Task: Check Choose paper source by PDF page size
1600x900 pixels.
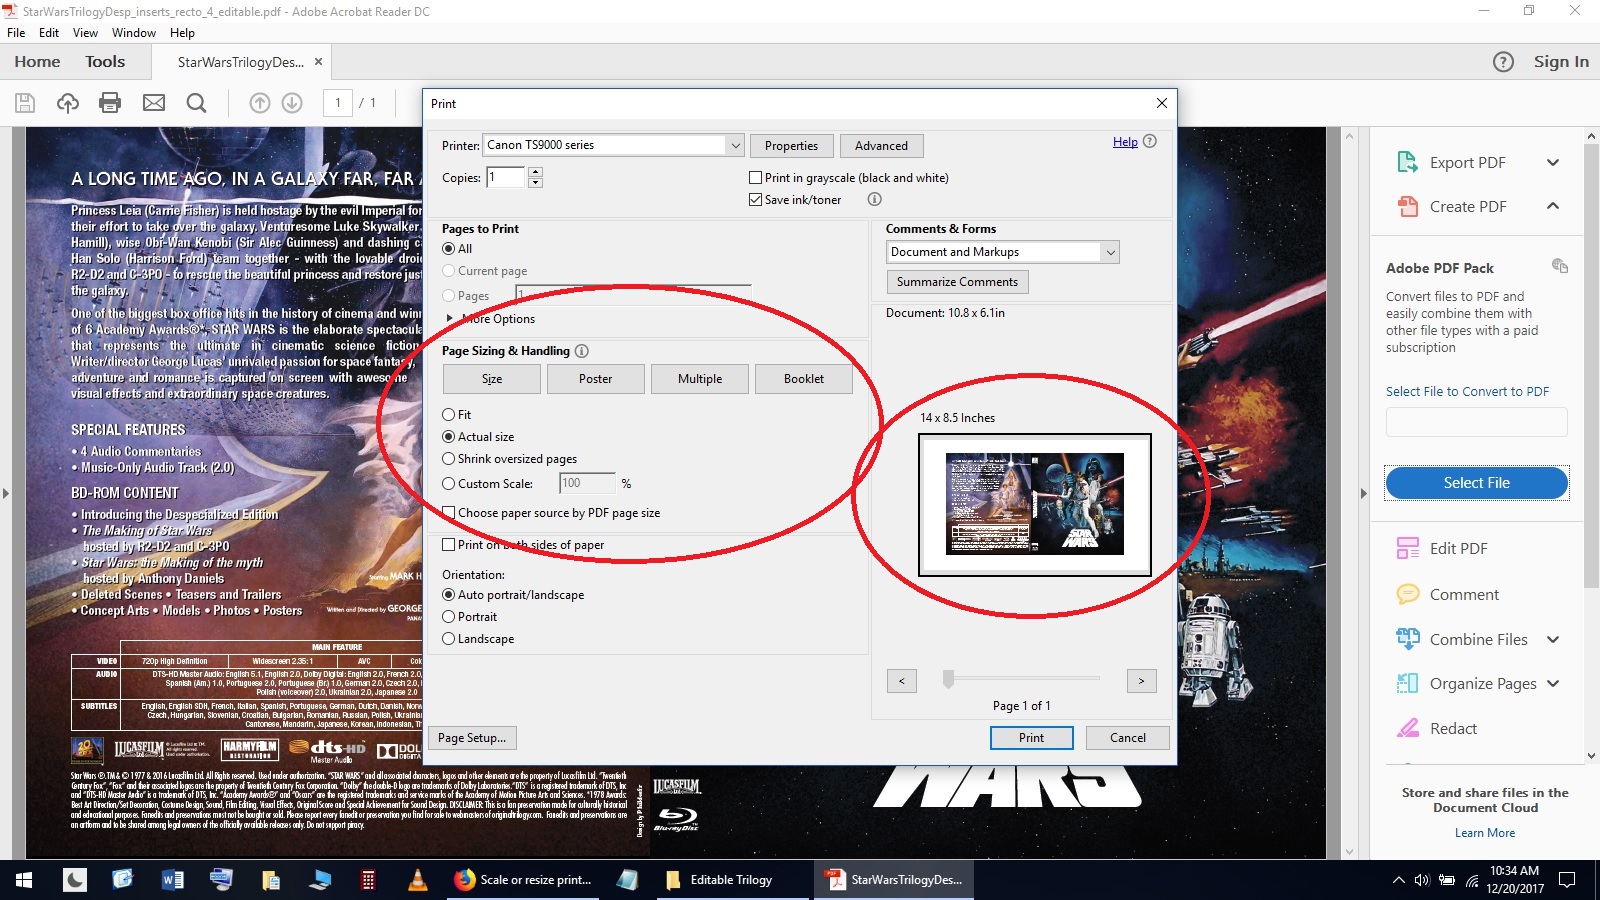Action: (x=449, y=513)
